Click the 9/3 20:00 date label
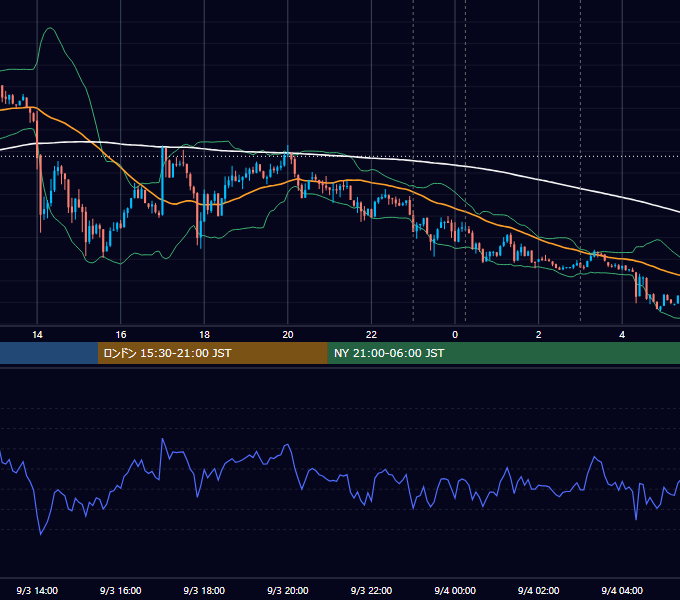 (288, 590)
